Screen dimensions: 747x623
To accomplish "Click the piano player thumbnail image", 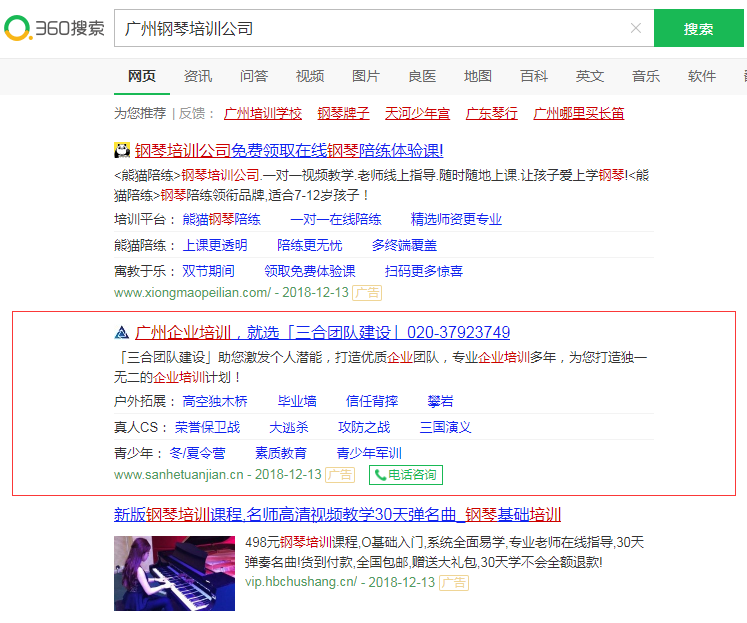I will pos(174,573).
